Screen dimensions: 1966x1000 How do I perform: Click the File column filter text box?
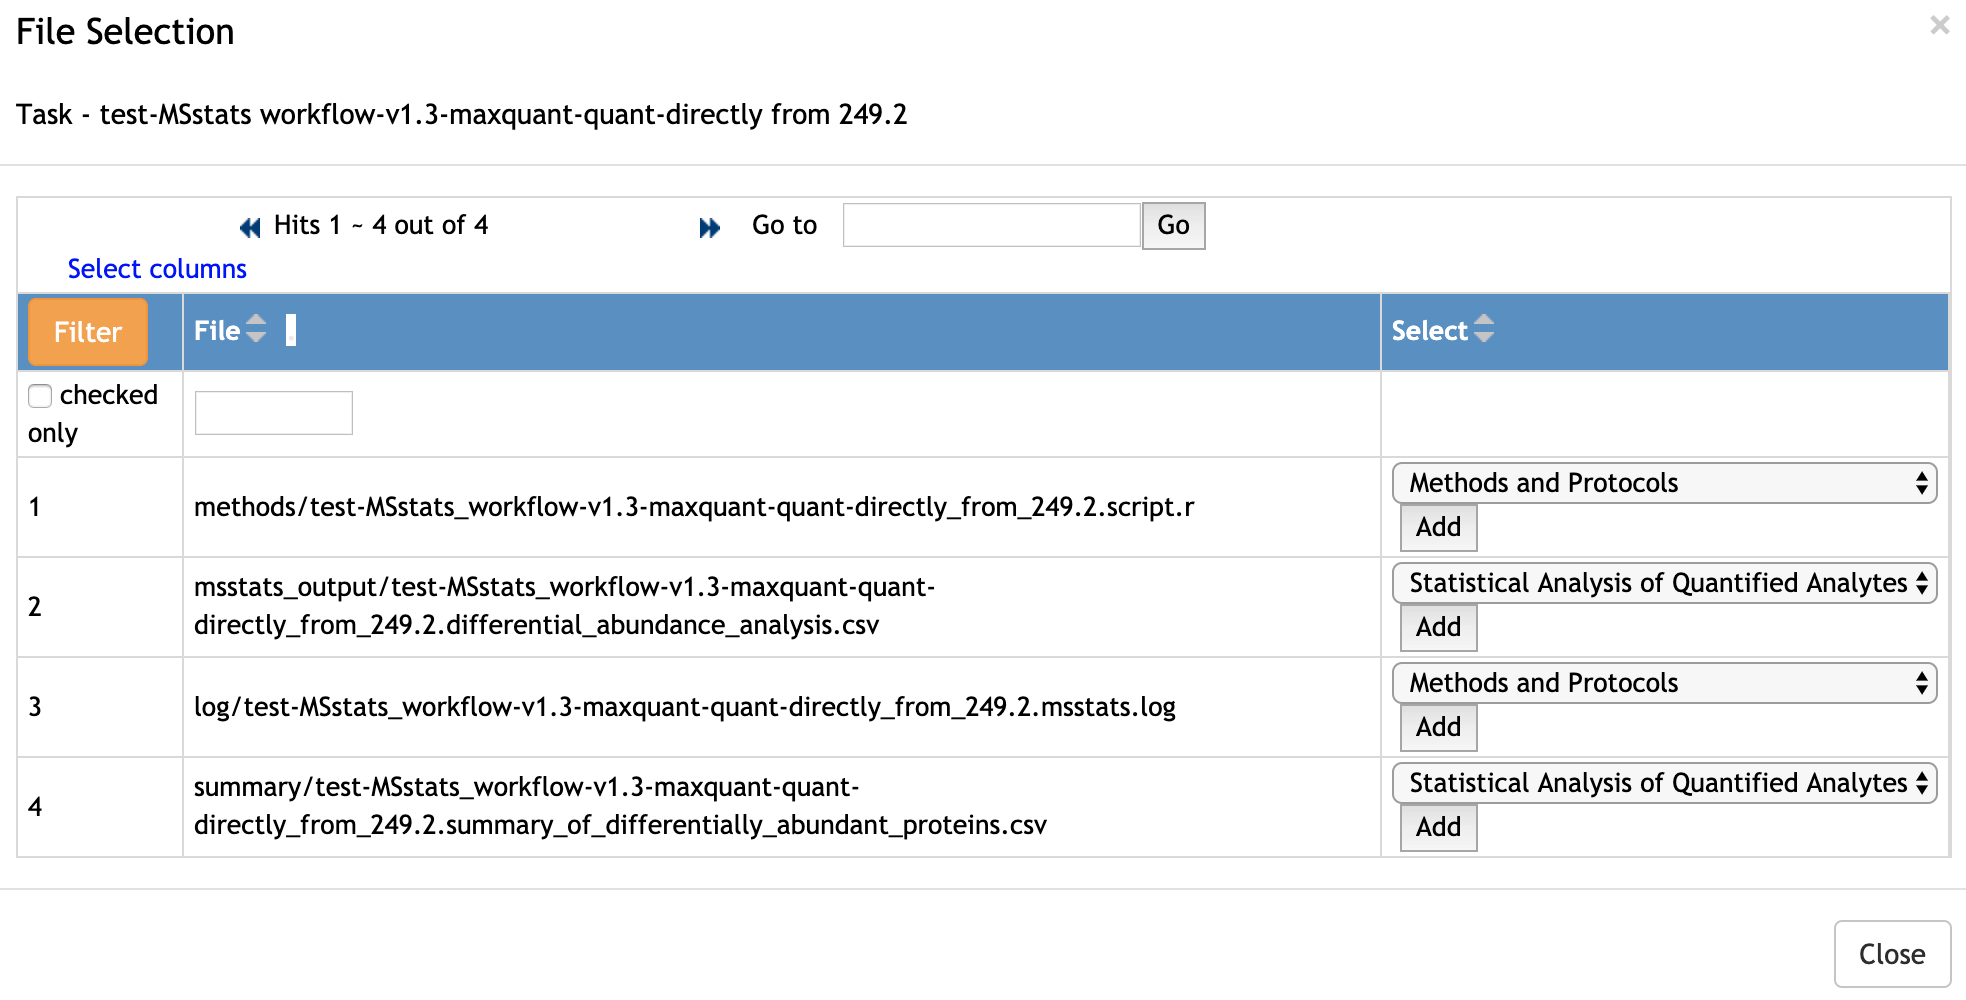(x=273, y=413)
